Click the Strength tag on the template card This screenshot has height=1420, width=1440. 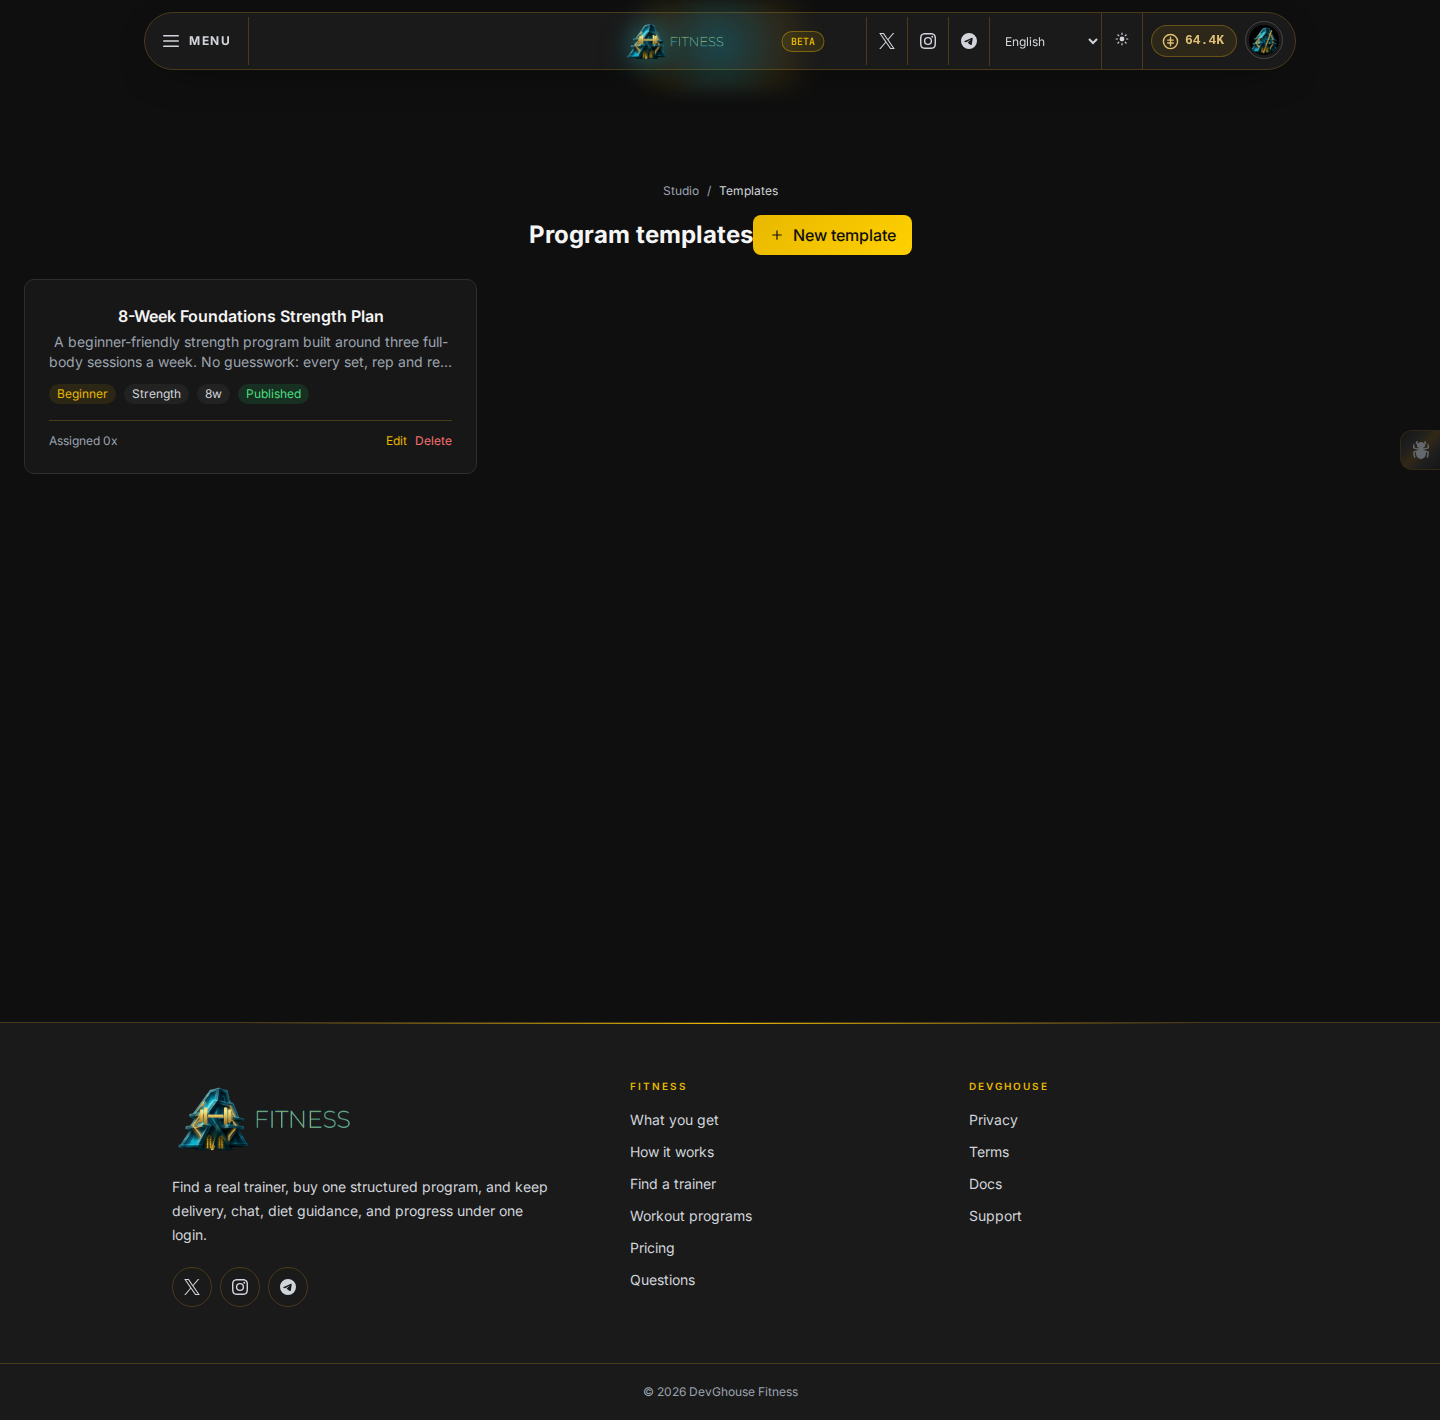(x=156, y=394)
